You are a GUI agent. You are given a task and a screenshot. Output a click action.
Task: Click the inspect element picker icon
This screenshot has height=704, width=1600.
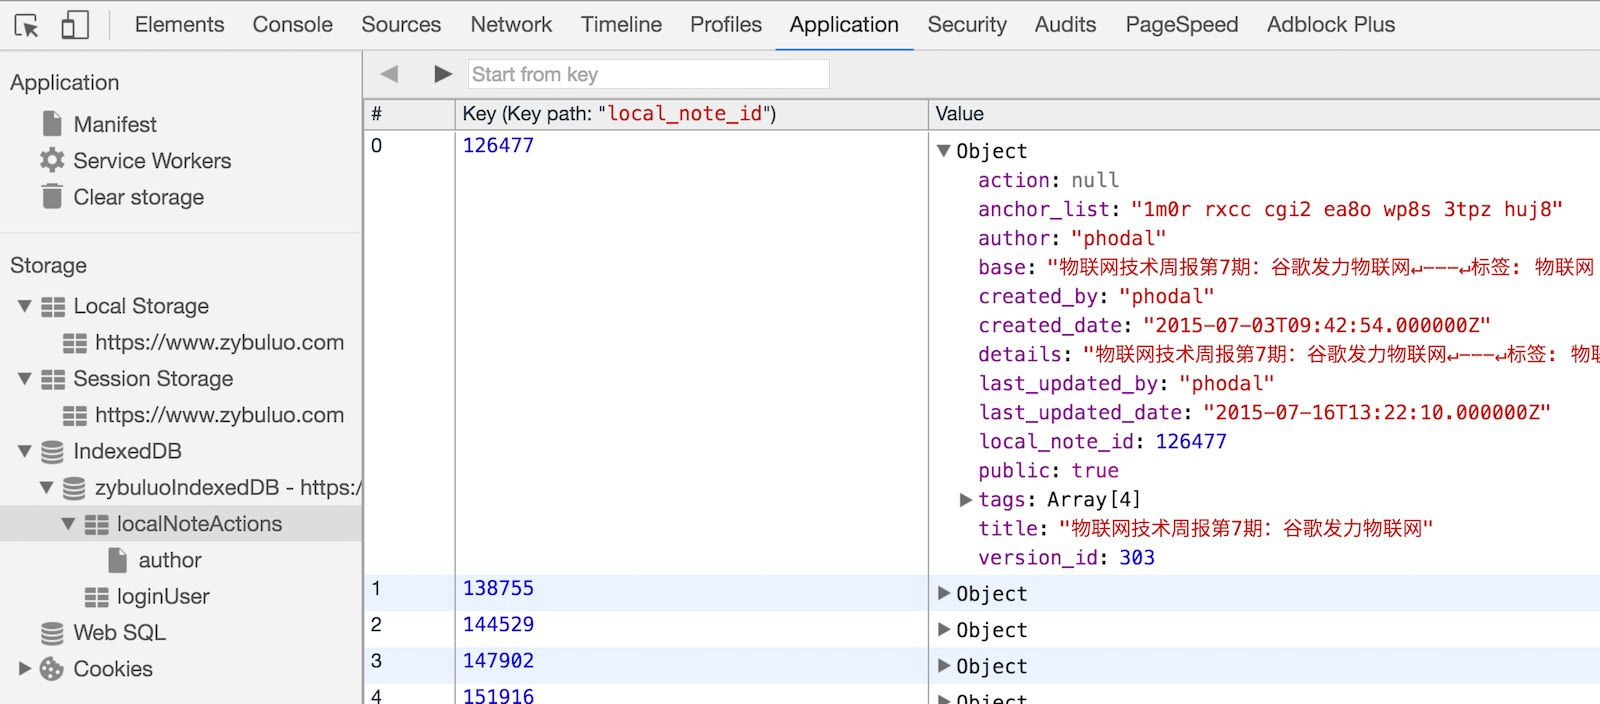tap(27, 25)
